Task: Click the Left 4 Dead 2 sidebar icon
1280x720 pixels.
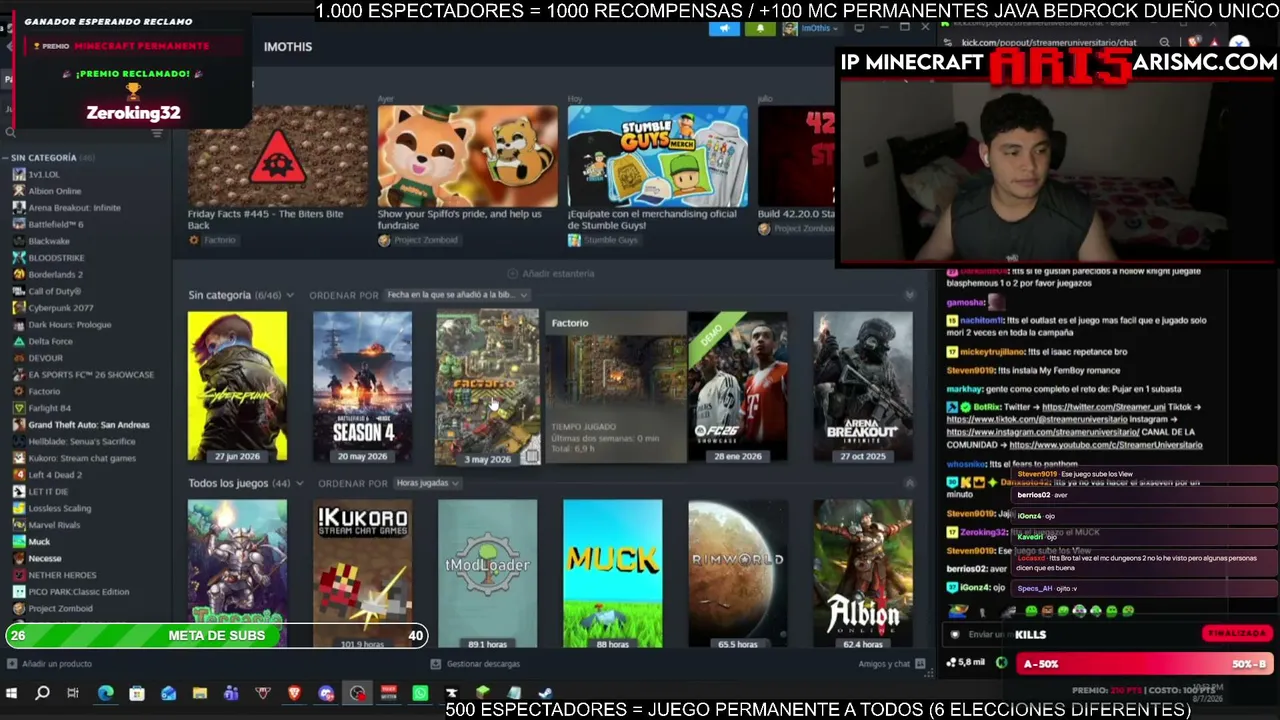Action: click(x=19, y=475)
